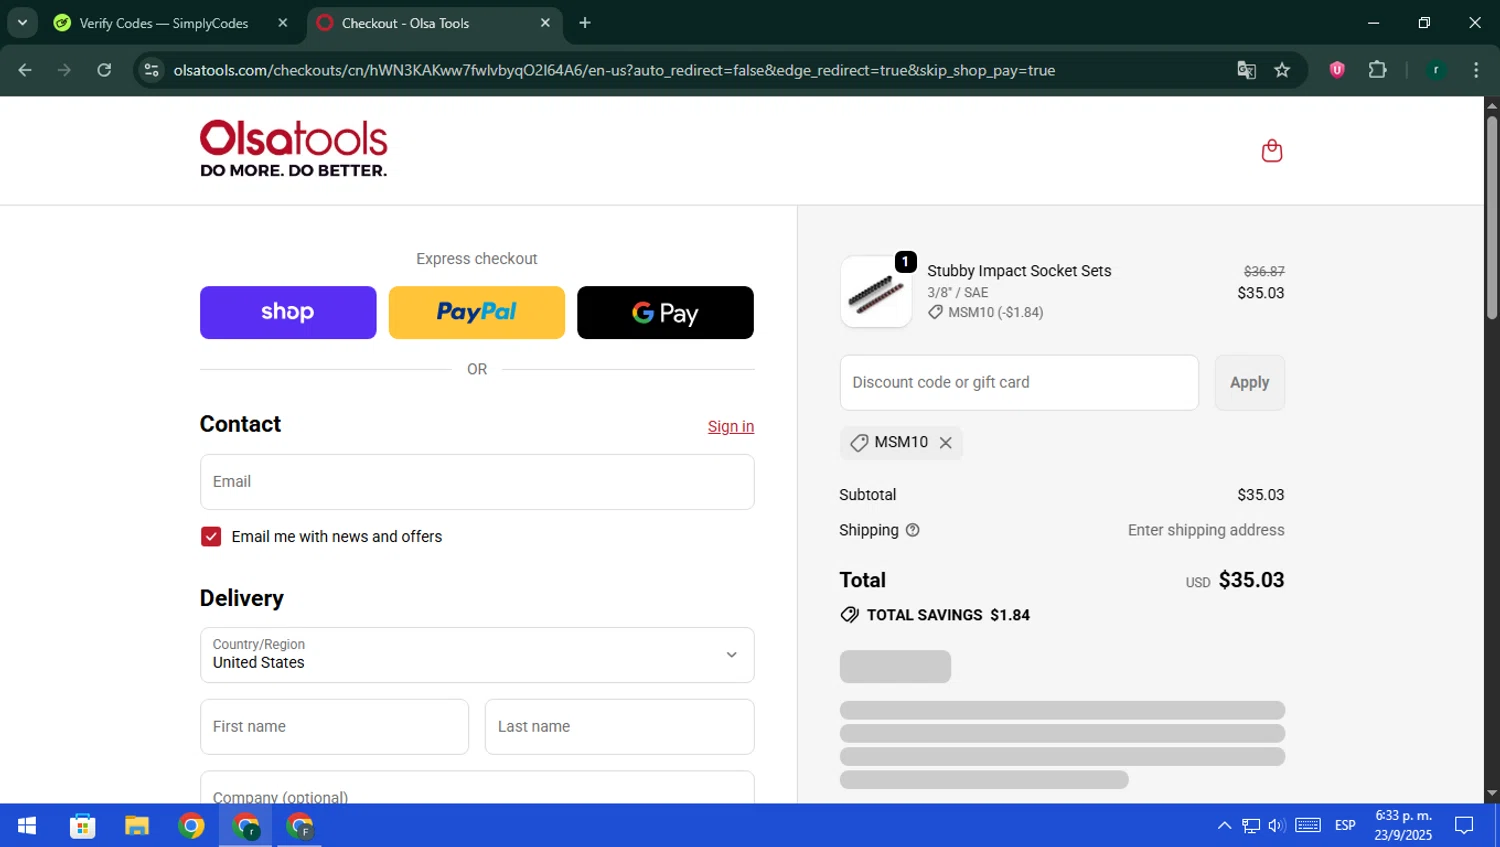Pay with Shop Pay express button
Viewport: 1500px width, 847px height.
(x=288, y=312)
